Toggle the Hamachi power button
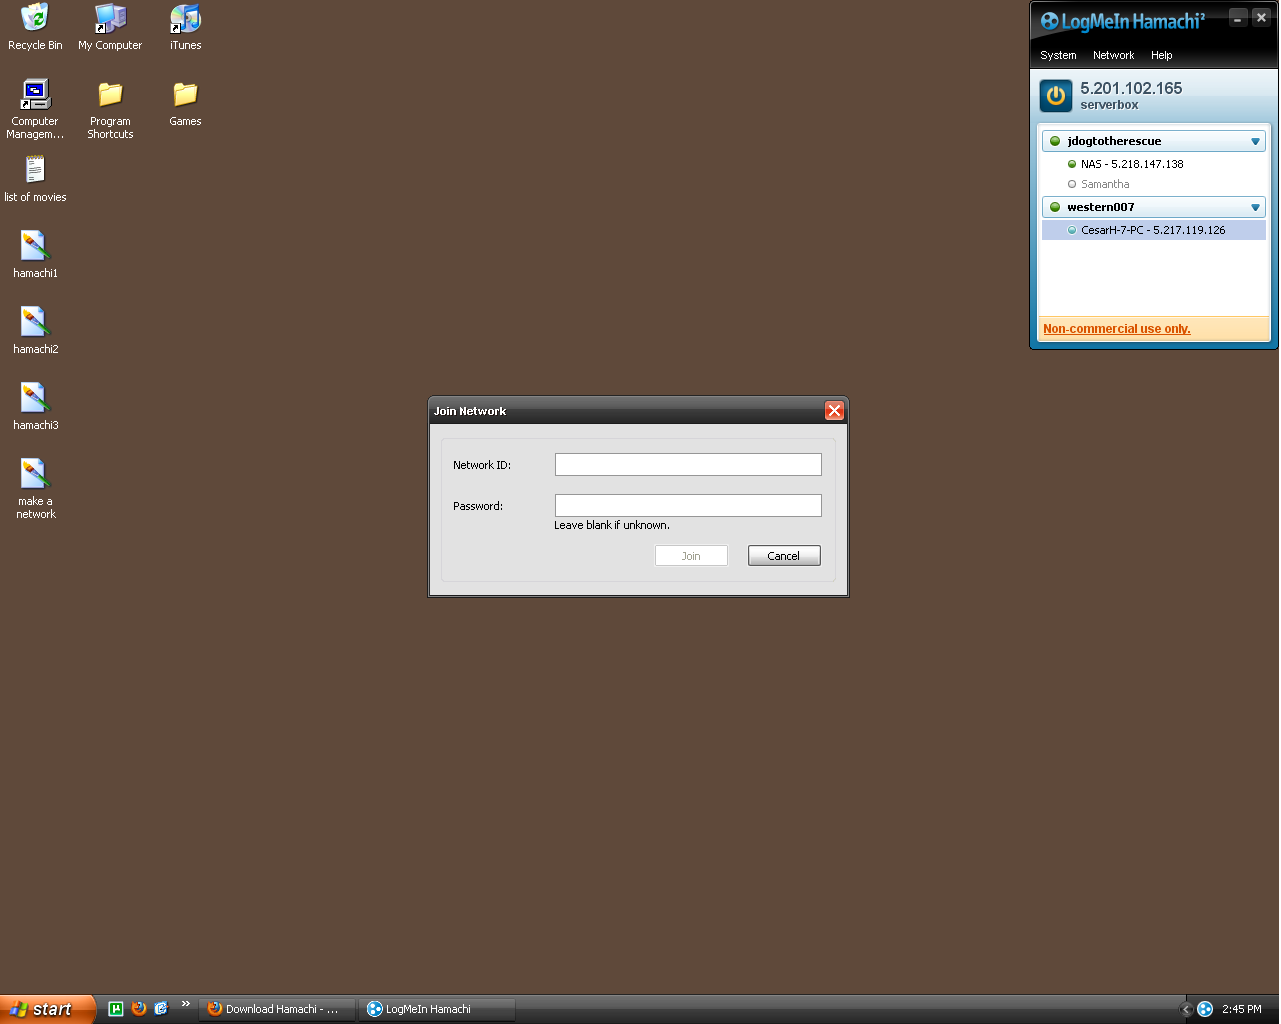Image resolution: width=1281 pixels, height=1024 pixels. point(1055,96)
